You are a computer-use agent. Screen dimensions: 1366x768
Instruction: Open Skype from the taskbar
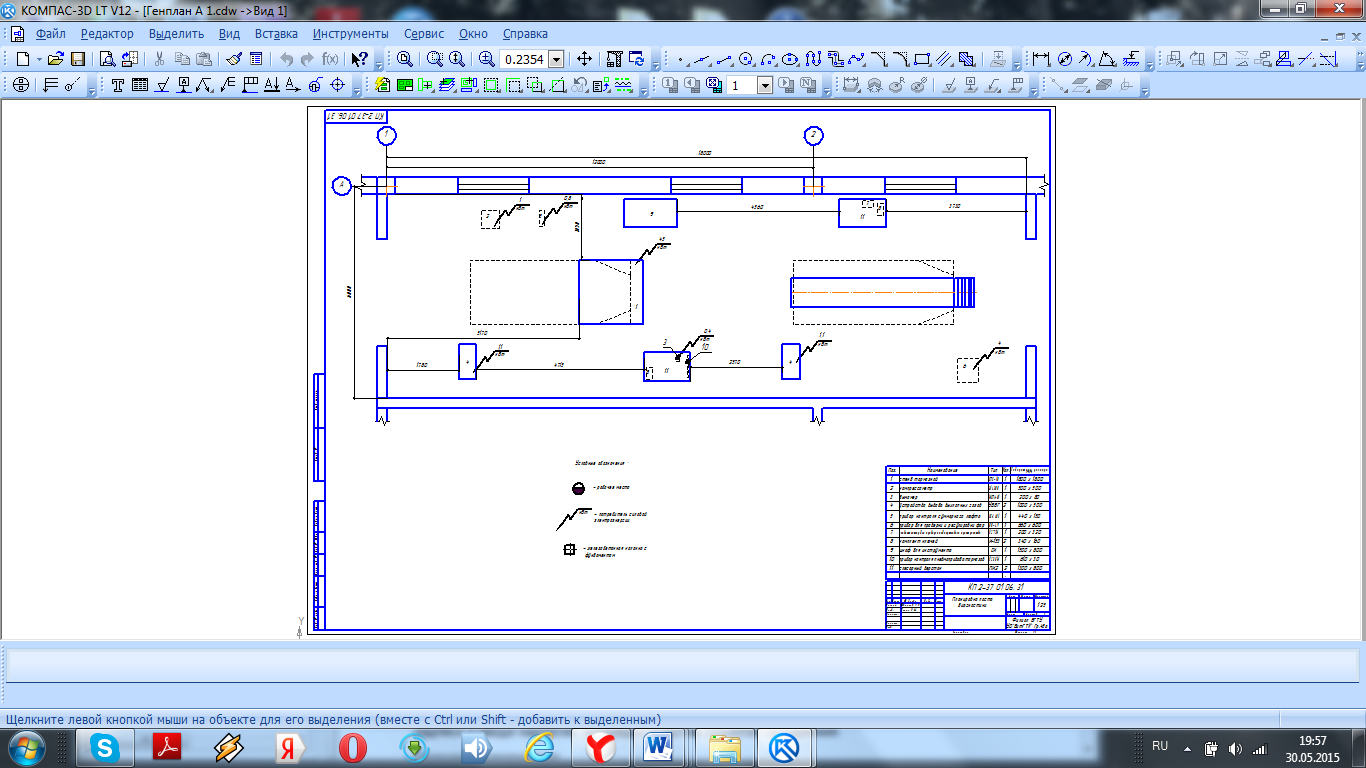(x=106, y=747)
